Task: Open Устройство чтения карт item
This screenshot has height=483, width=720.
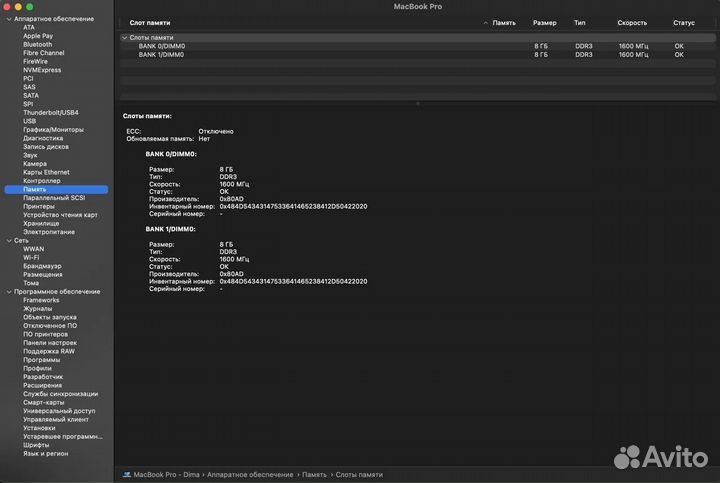Action: (x=60, y=215)
